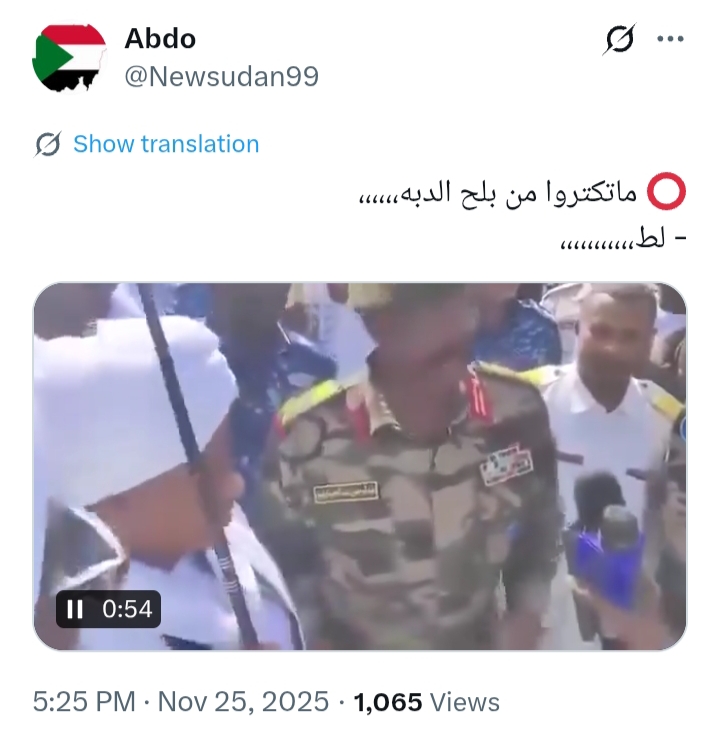
Task: Click the 0:54 video time indicator
Action: point(127,609)
